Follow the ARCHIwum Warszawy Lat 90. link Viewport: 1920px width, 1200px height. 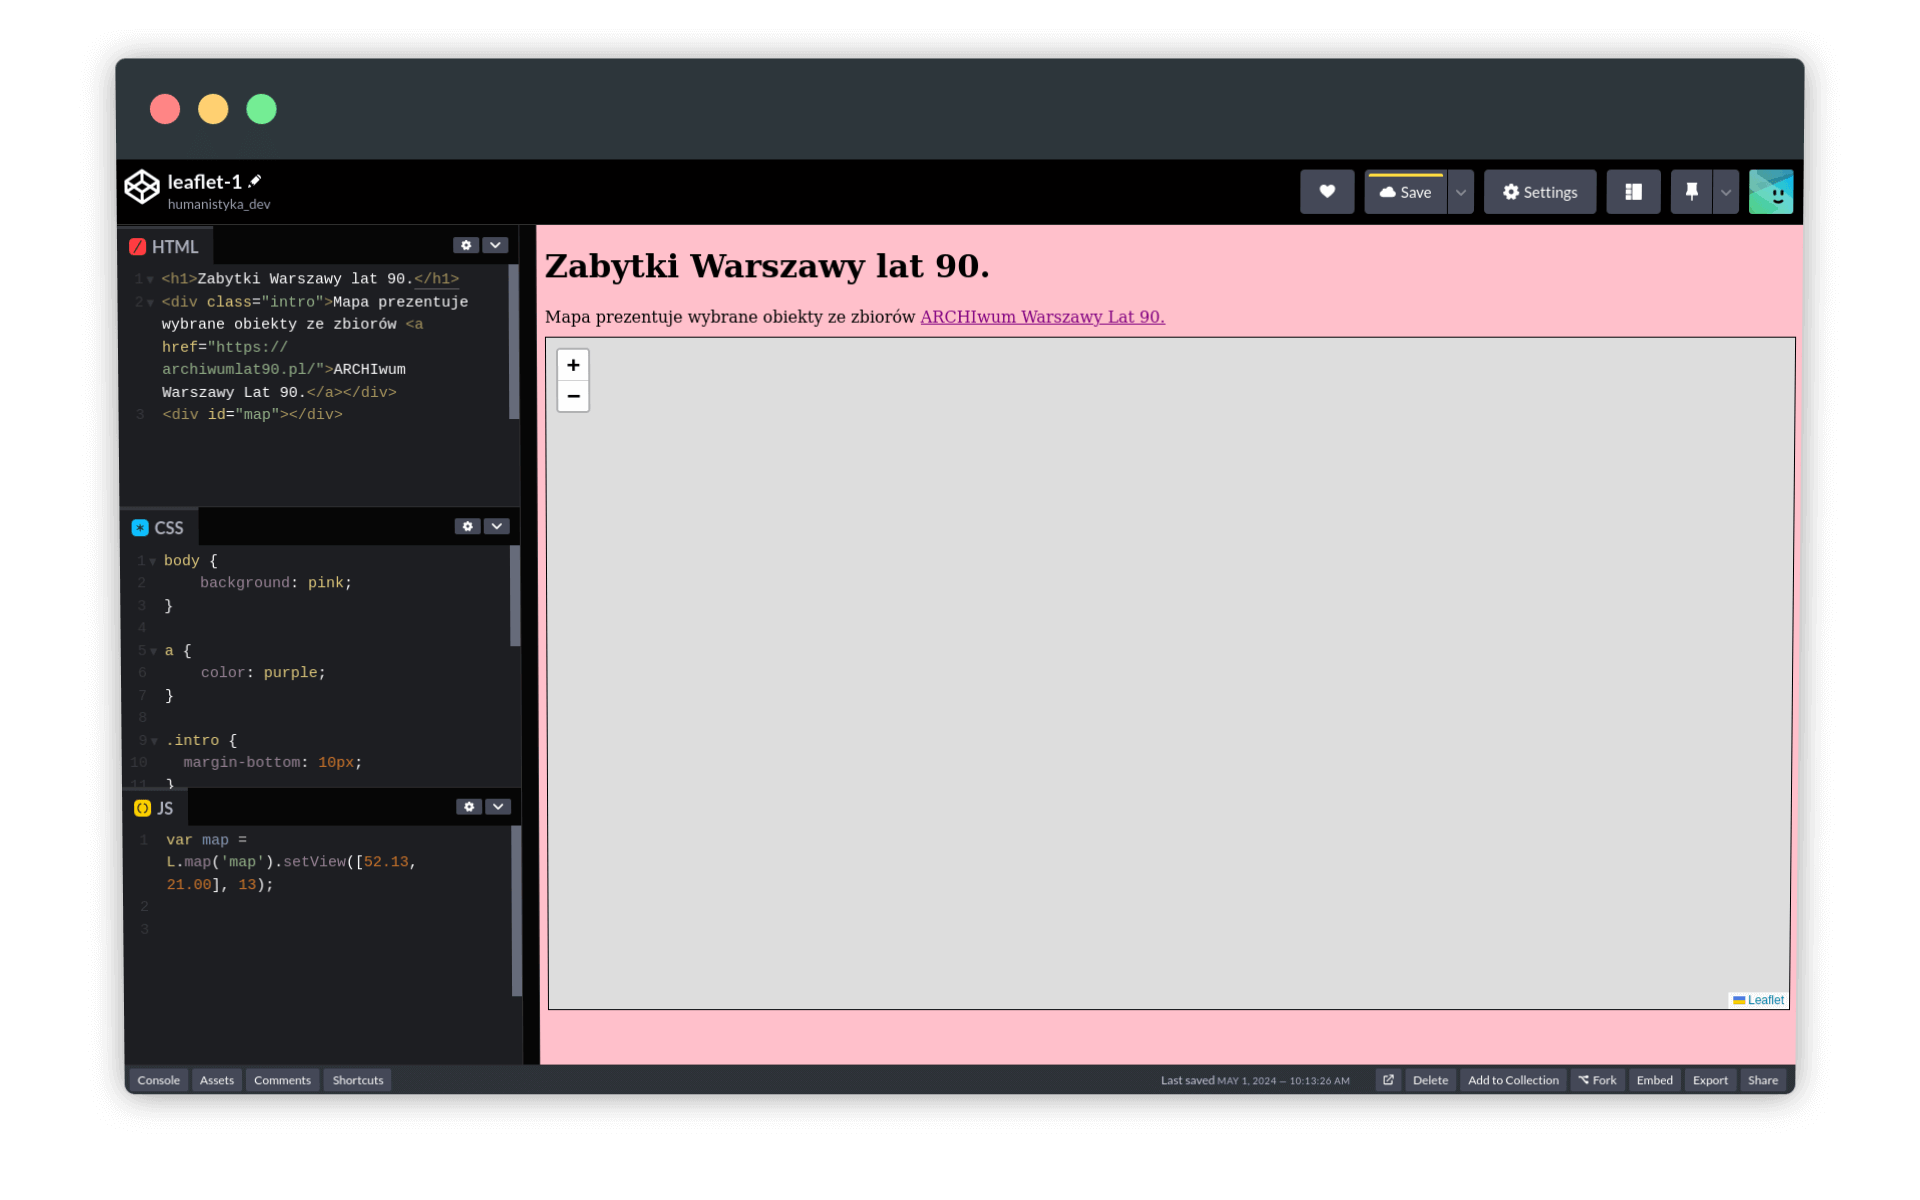[1042, 317]
